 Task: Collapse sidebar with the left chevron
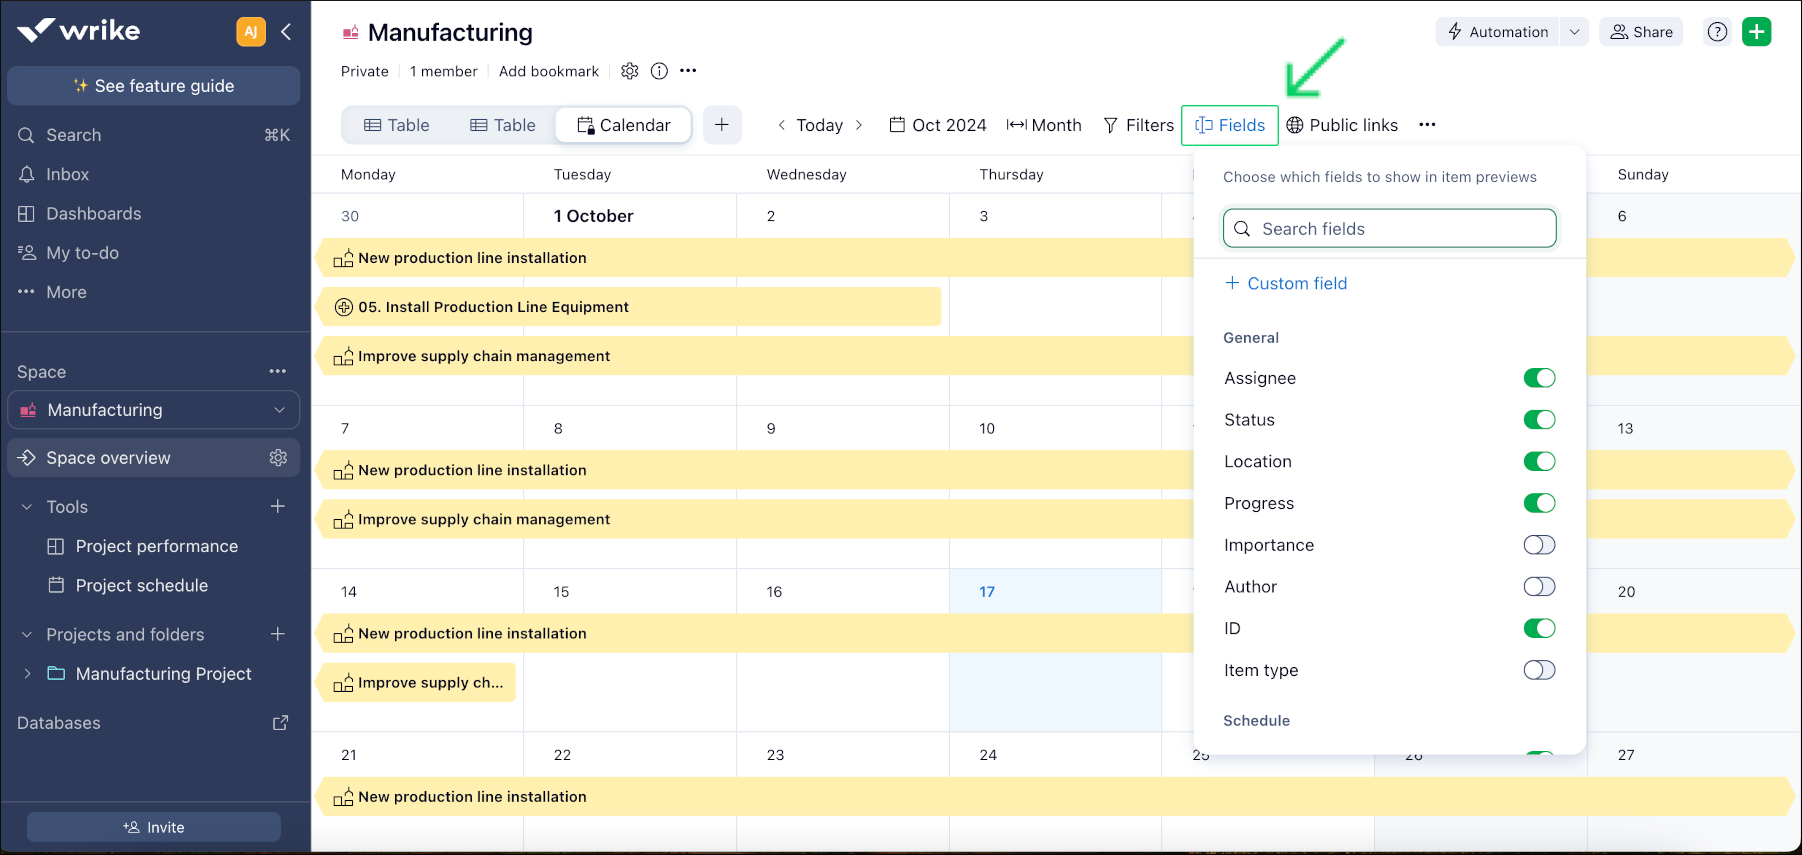tap(286, 32)
